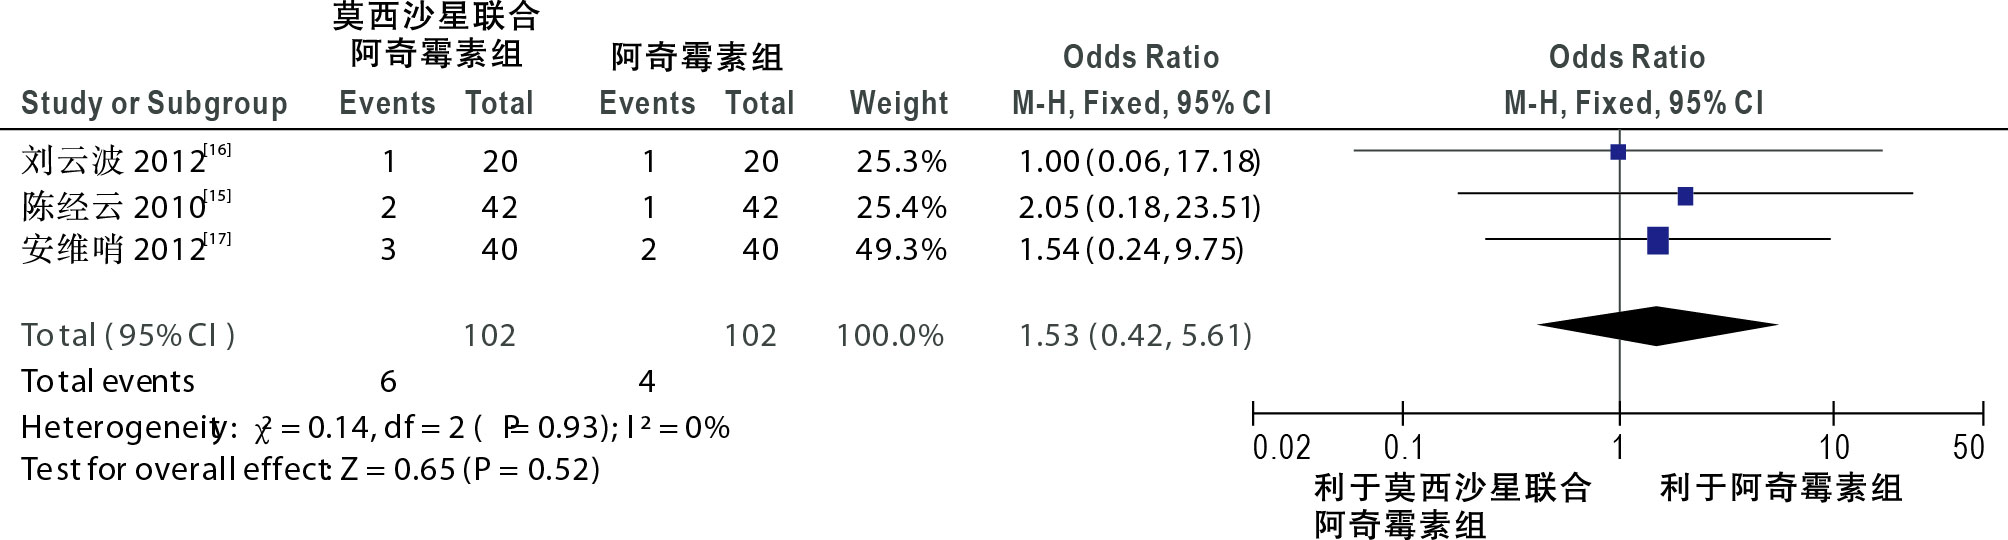Click the Total events row label
2008x540 pixels.
coord(108,381)
